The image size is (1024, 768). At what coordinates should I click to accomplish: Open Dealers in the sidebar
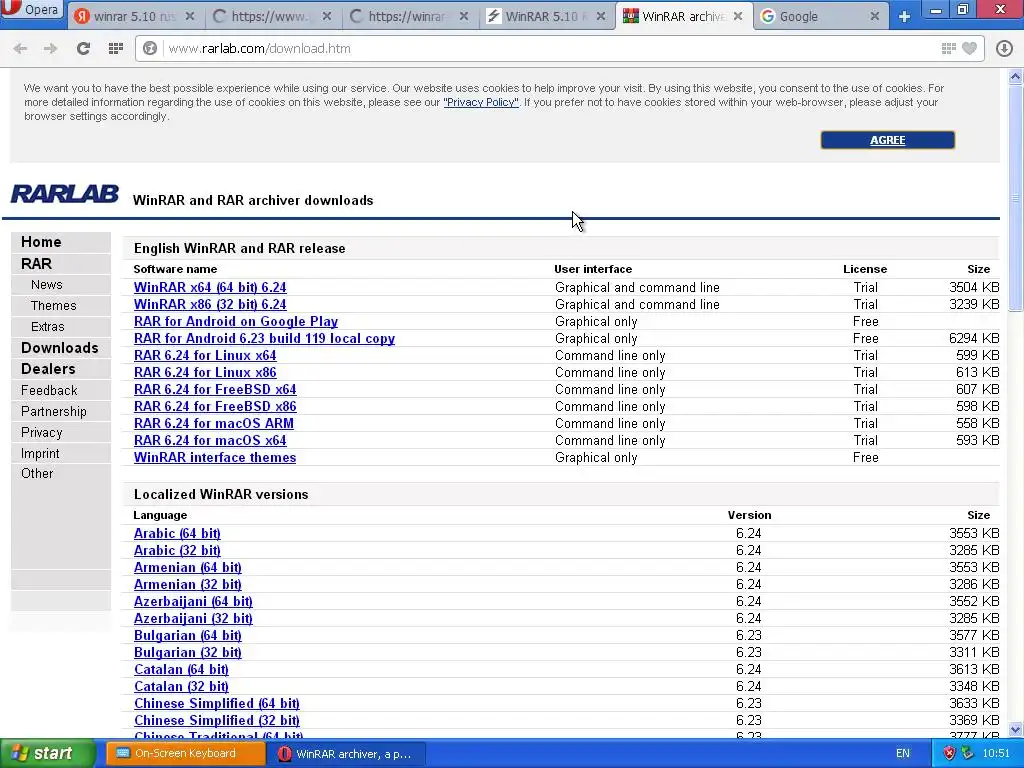click(x=48, y=369)
